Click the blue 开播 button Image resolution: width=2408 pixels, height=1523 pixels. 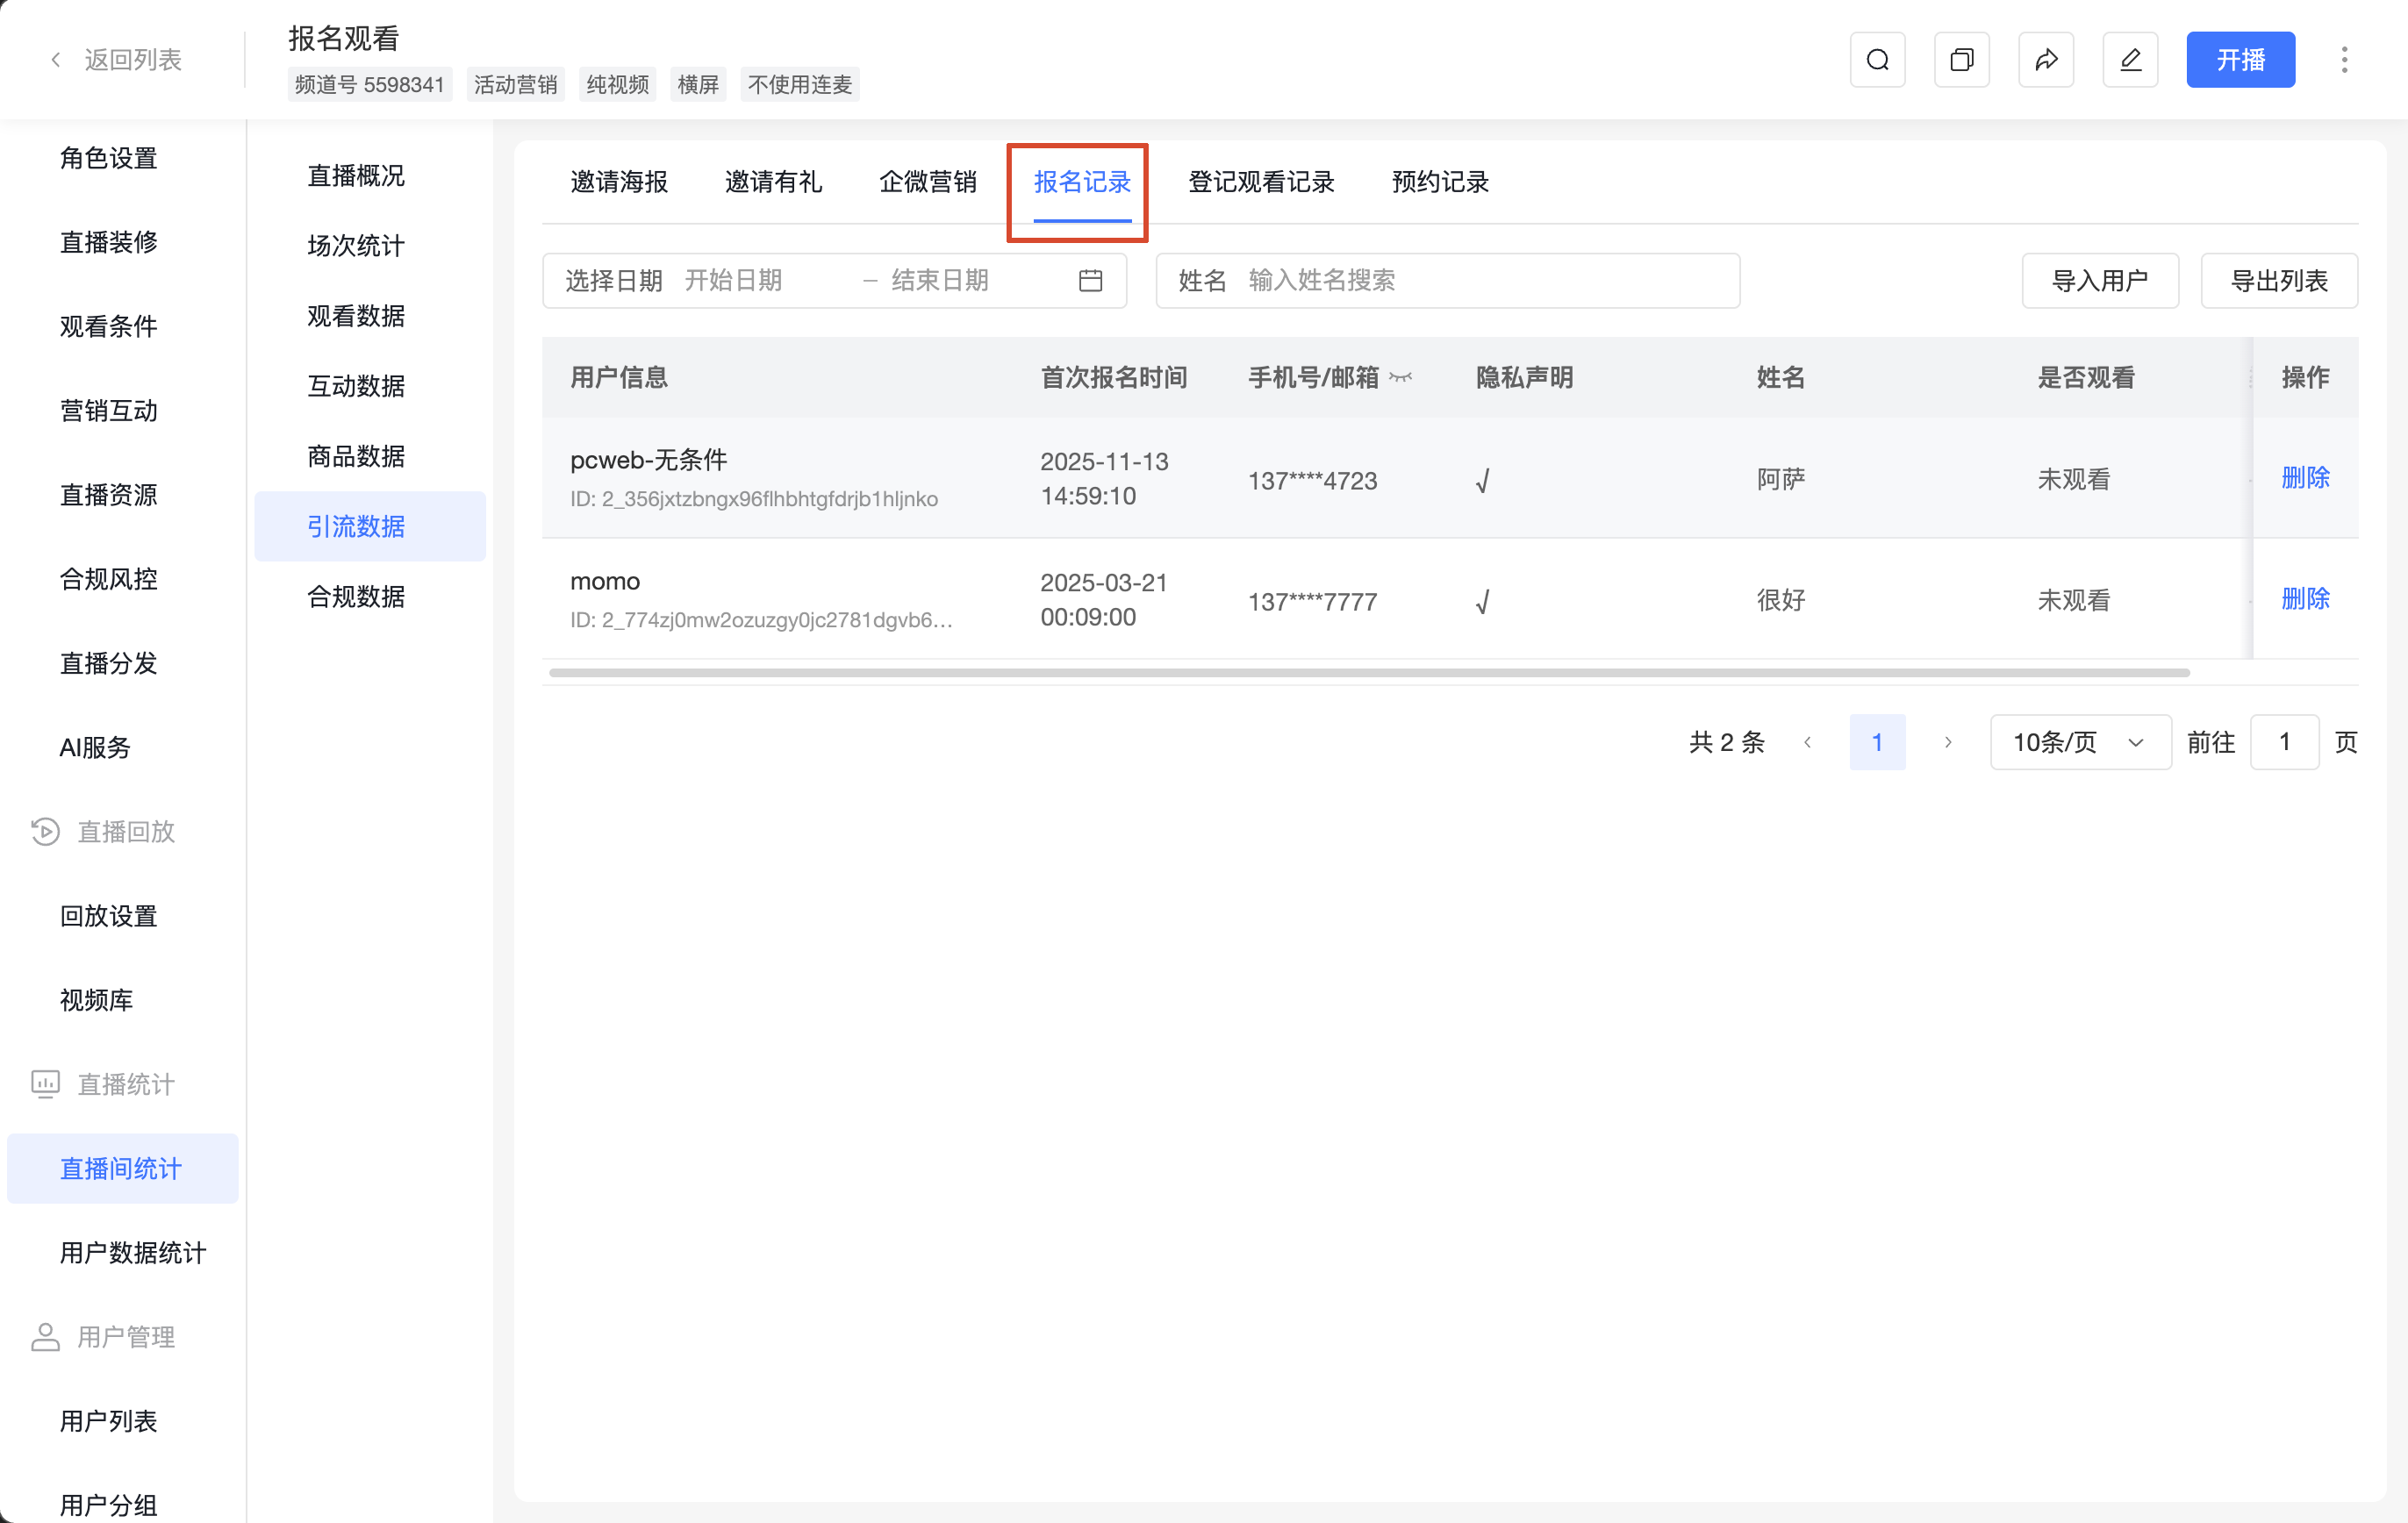(x=2240, y=60)
